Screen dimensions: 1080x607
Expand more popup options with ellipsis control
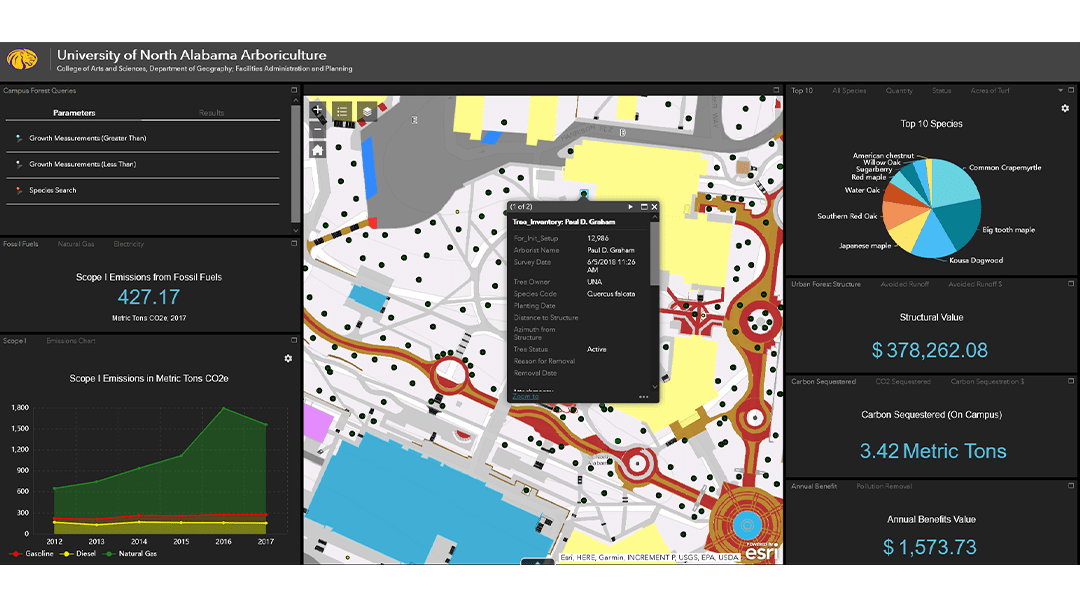(x=645, y=396)
